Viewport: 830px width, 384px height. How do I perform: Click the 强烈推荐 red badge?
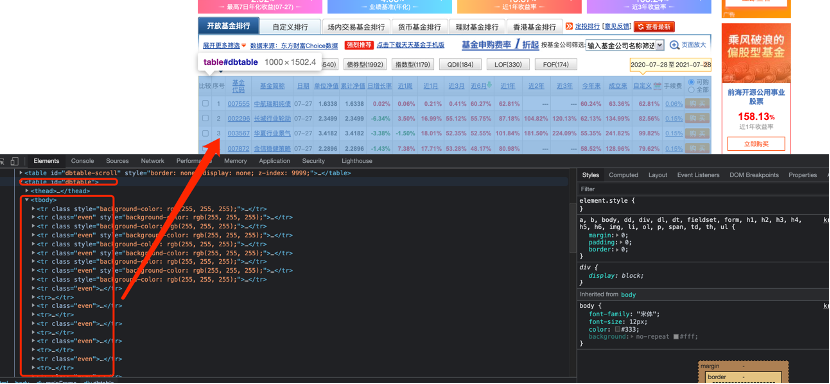(x=358, y=46)
